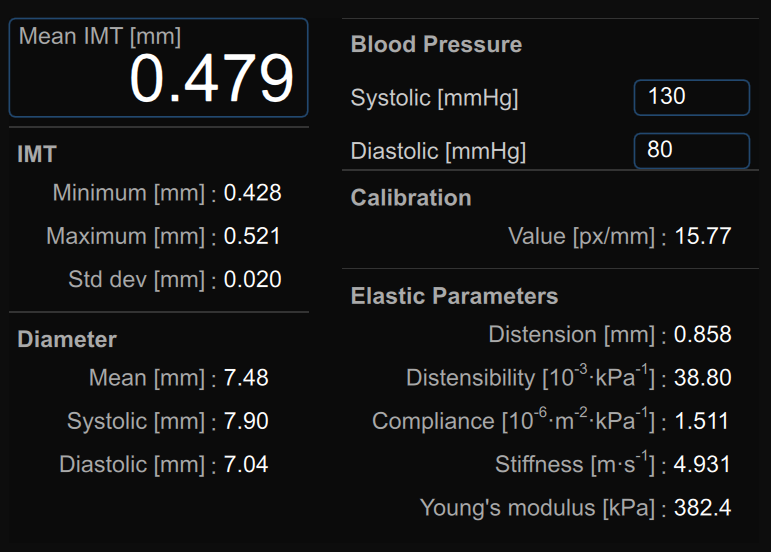Select the calibration value 15.77
Image resolution: width=771 pixels, height=552 pixels.
click(702, 237)
